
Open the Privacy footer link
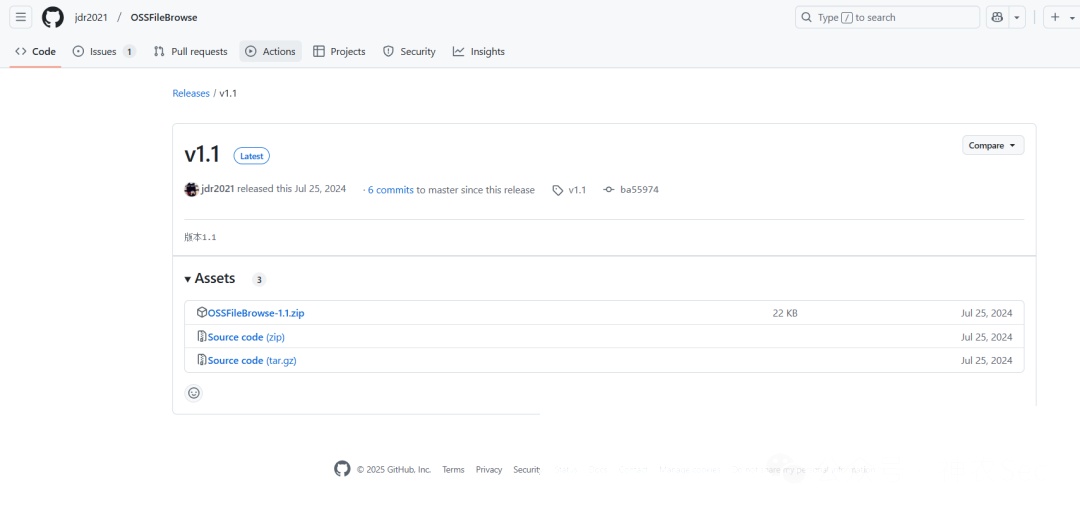(489, 470)
